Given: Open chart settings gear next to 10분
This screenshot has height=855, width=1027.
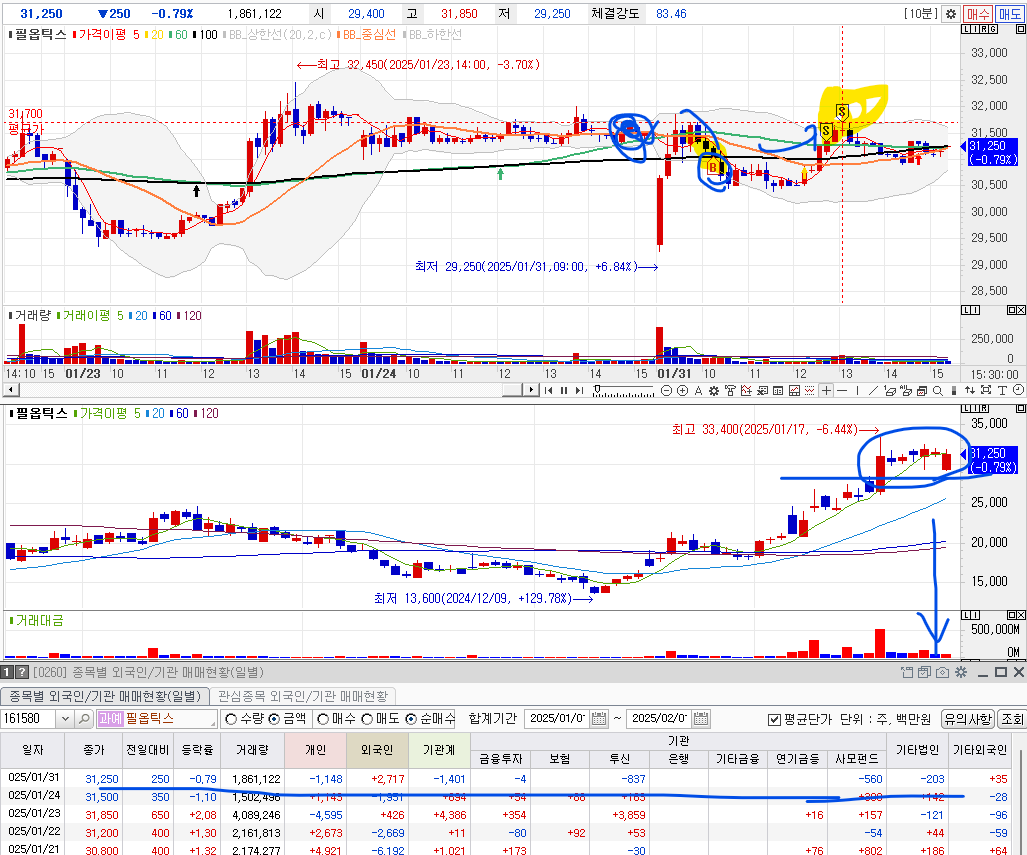Looking at the screenshot, I should pyautogui.click(x=951, y=14).
